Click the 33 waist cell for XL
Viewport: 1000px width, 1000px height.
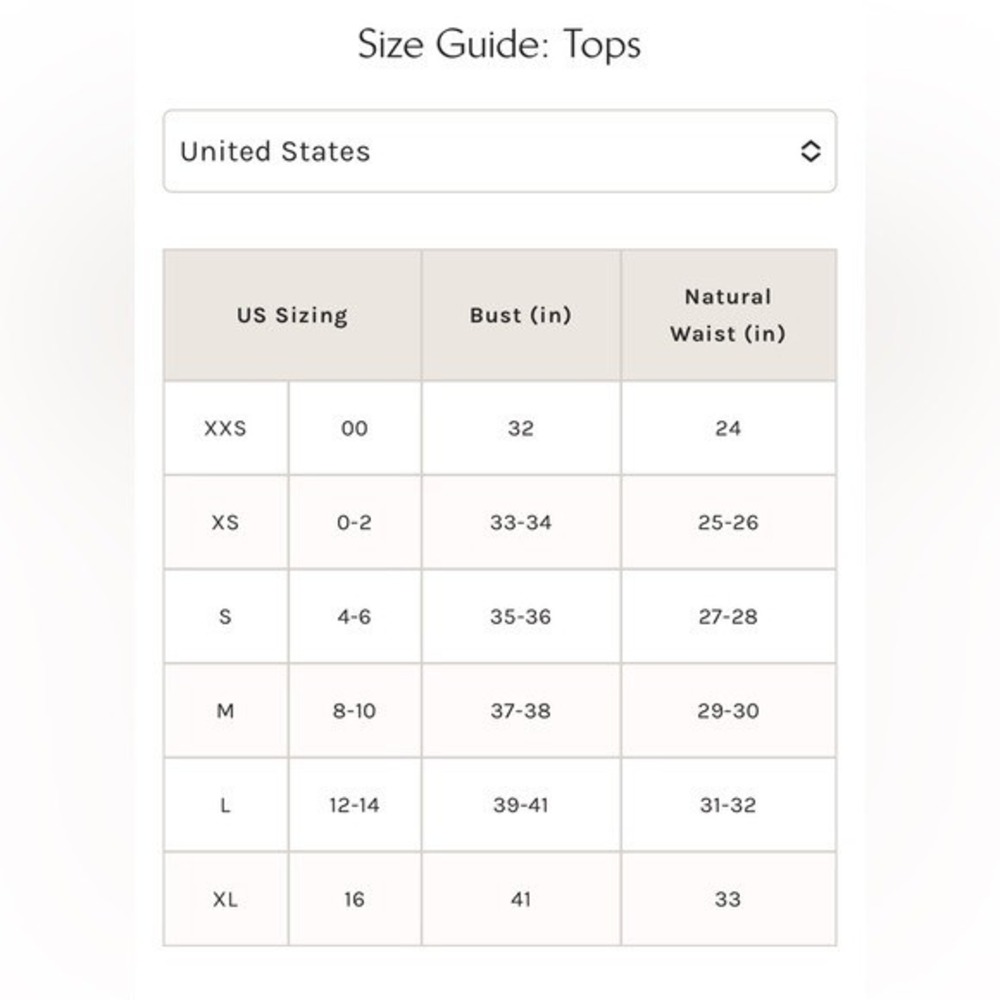pos(728,899)
